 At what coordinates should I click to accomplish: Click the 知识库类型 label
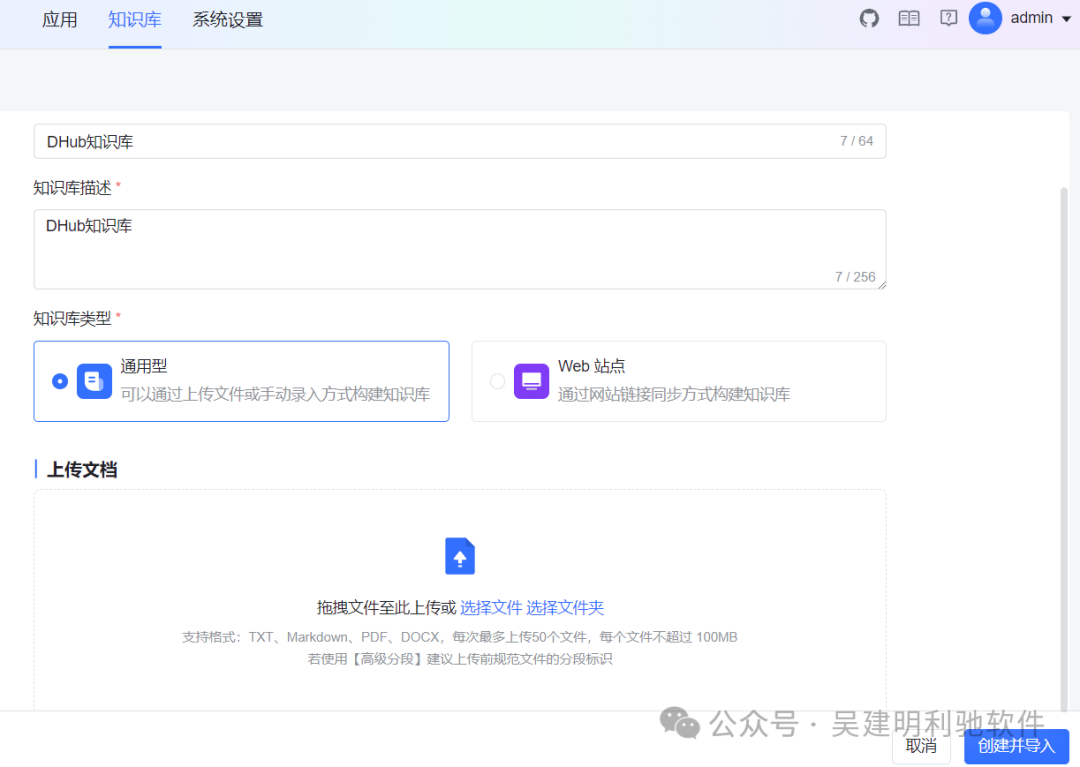72,318
